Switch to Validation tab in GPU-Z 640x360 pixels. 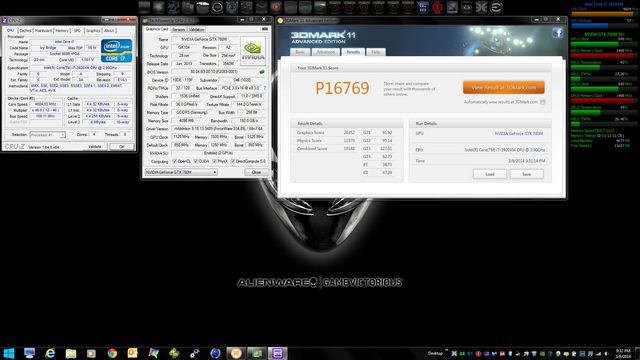[197, 29]
